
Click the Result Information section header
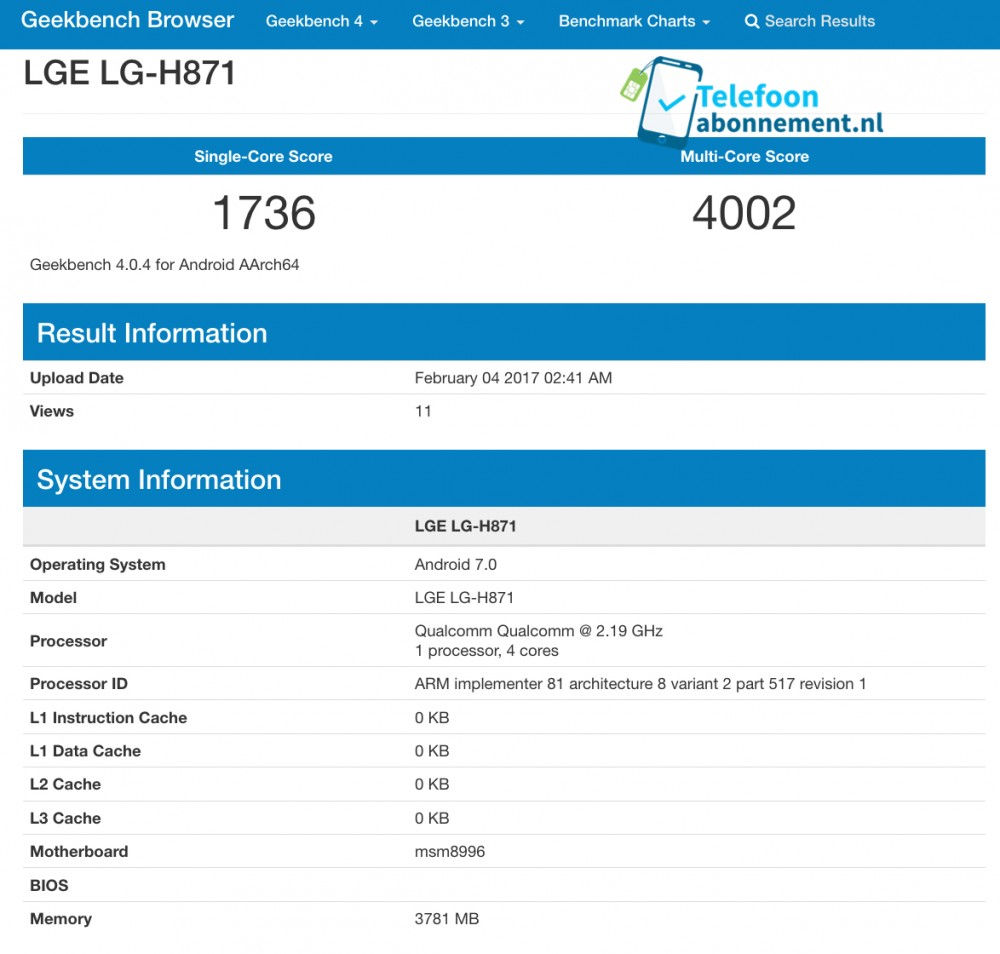pos(152,332)
